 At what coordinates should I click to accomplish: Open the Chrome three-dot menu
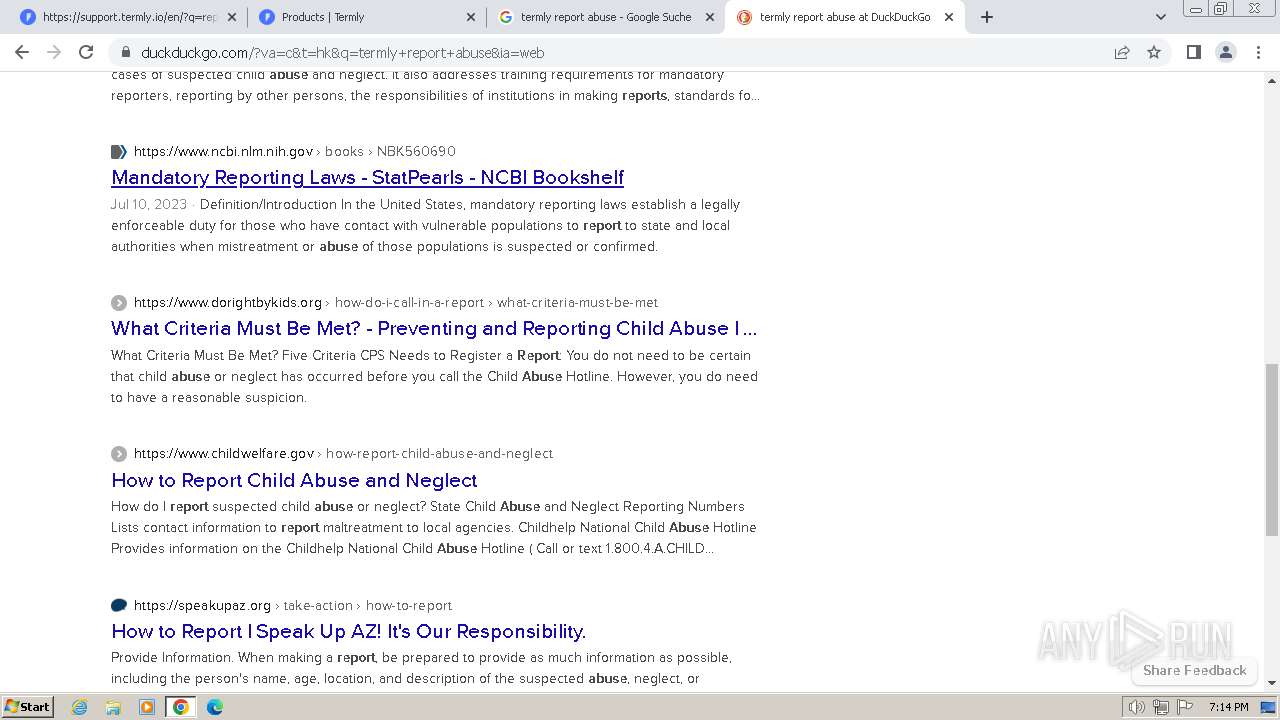(x=1258, y=52)
